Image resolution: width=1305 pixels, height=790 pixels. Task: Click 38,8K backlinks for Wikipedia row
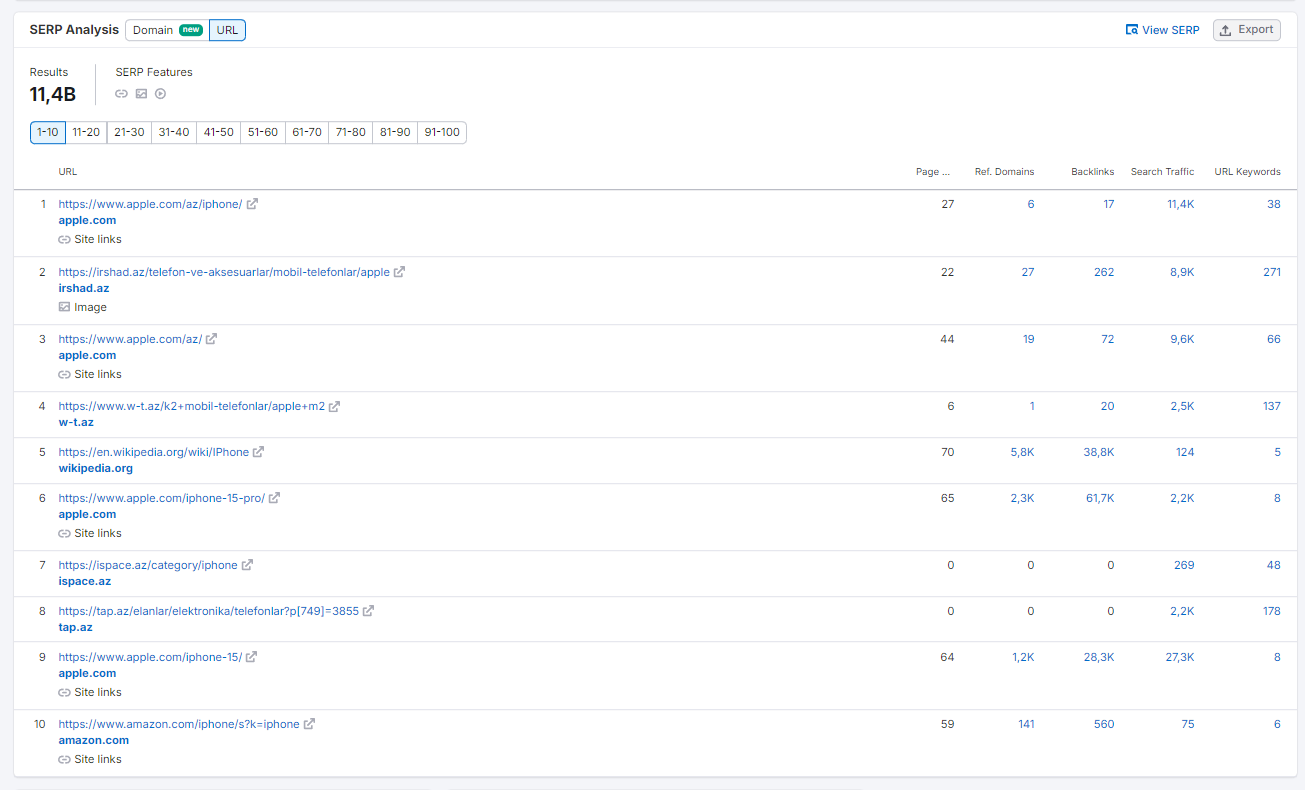click(1098, 452)
